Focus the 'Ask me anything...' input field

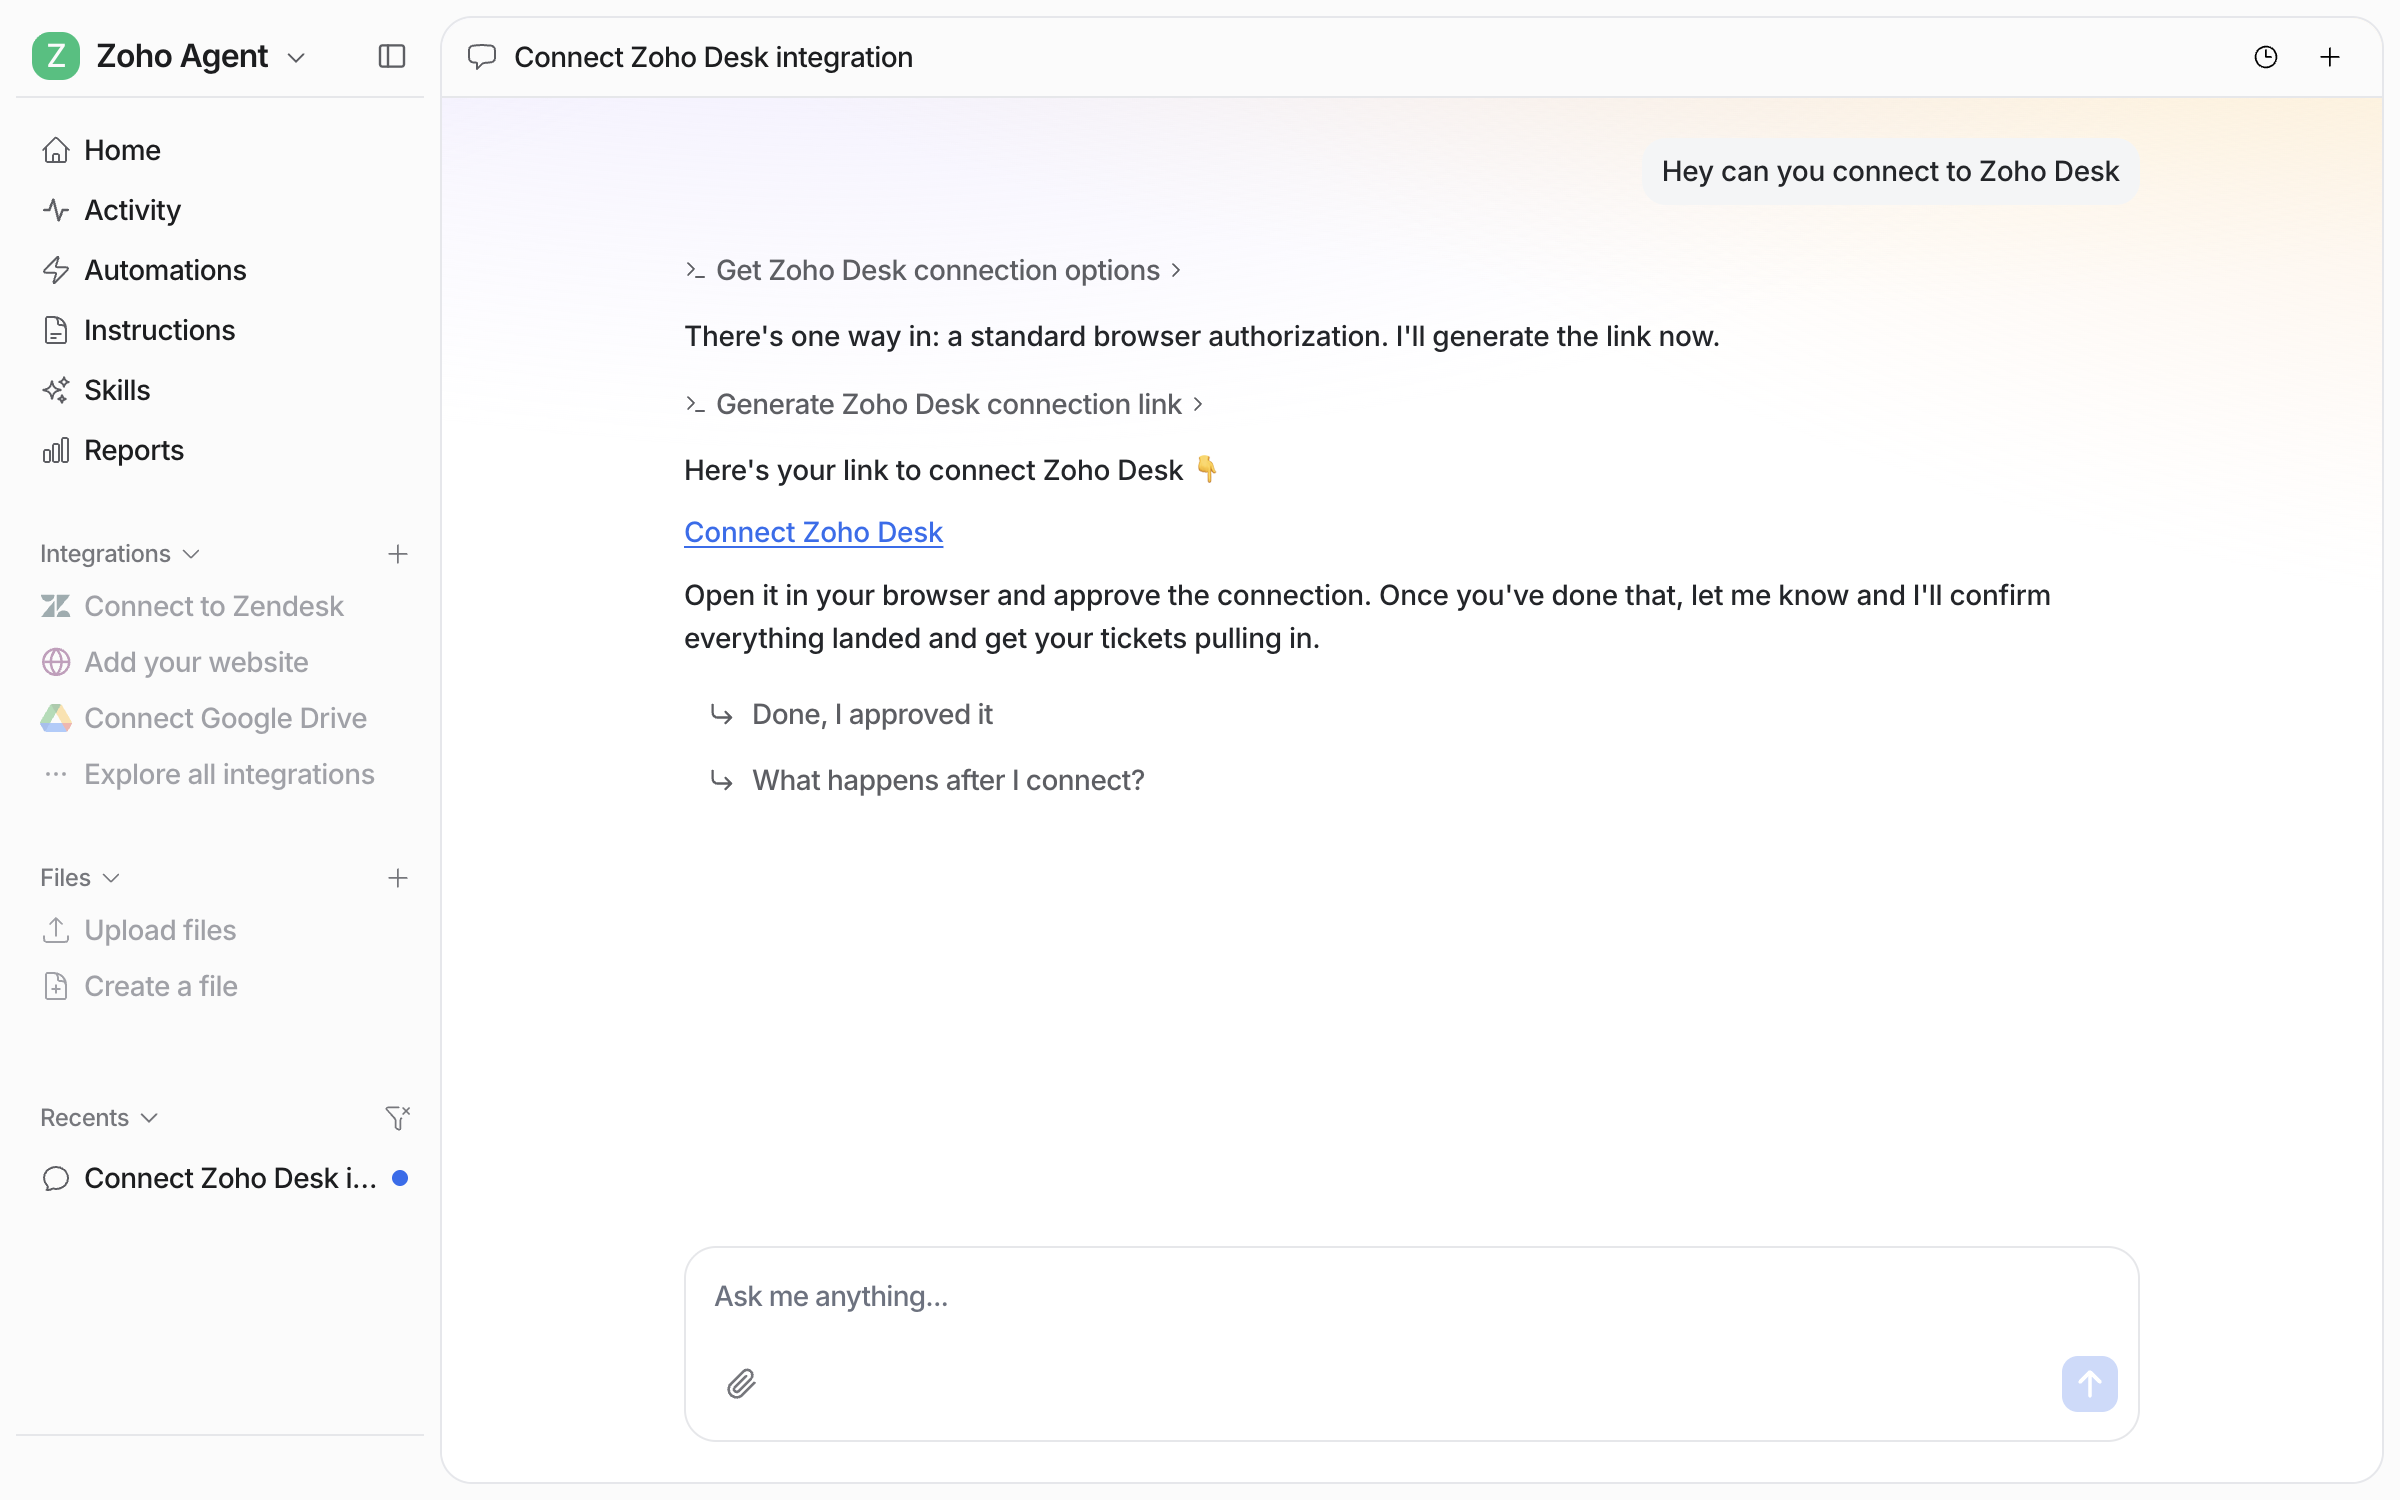pyautogui.click(x=1410, y=1297)
